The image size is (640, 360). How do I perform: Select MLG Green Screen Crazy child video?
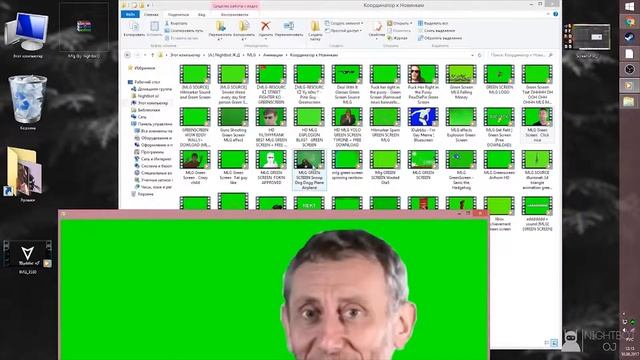coord(195,167)
